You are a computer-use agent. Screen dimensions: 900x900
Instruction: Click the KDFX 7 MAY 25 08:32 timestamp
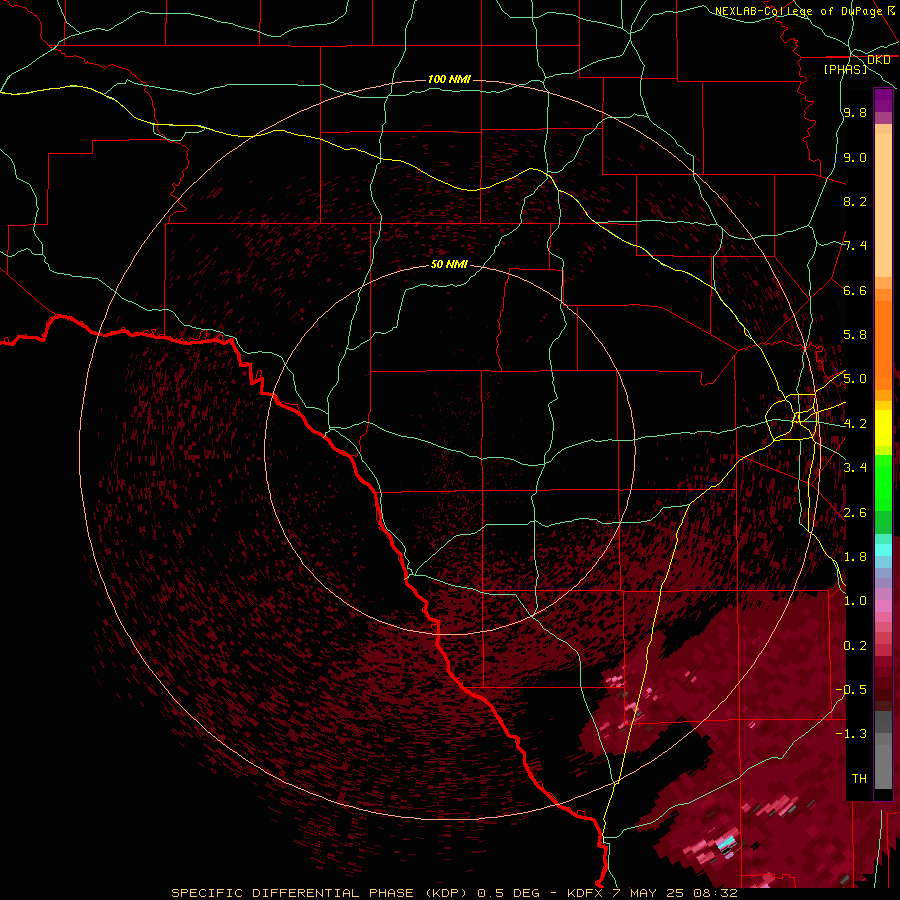click(x=652, y=893)
